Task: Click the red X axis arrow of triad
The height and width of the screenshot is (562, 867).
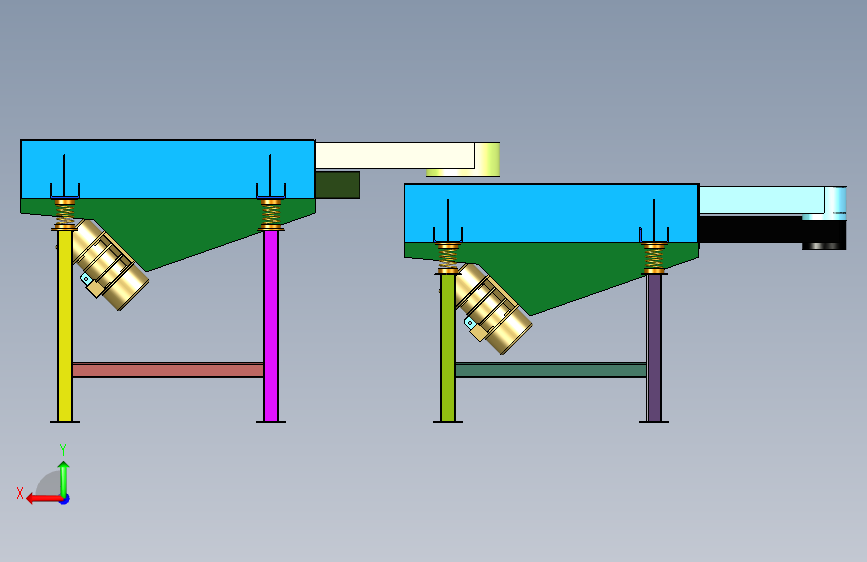Action: pyautogui.click(x=44, y=499)
